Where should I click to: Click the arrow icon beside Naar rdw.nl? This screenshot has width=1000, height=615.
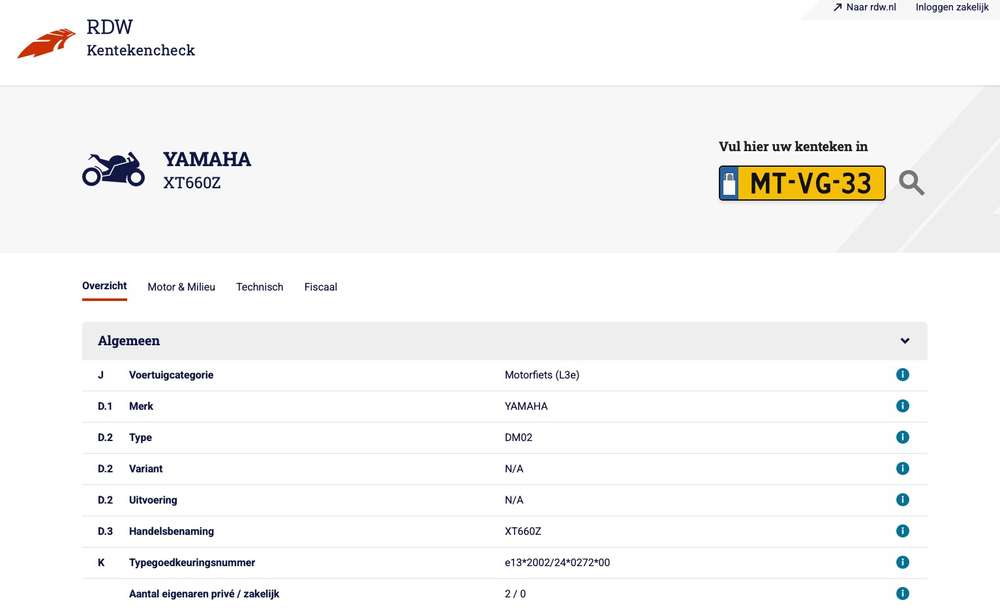837,8
